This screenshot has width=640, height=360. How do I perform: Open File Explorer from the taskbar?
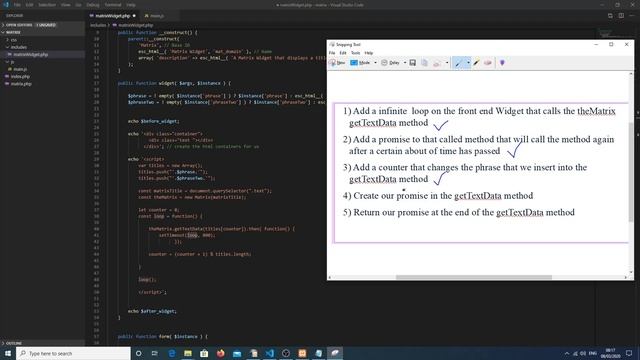[x=188, y=353]
